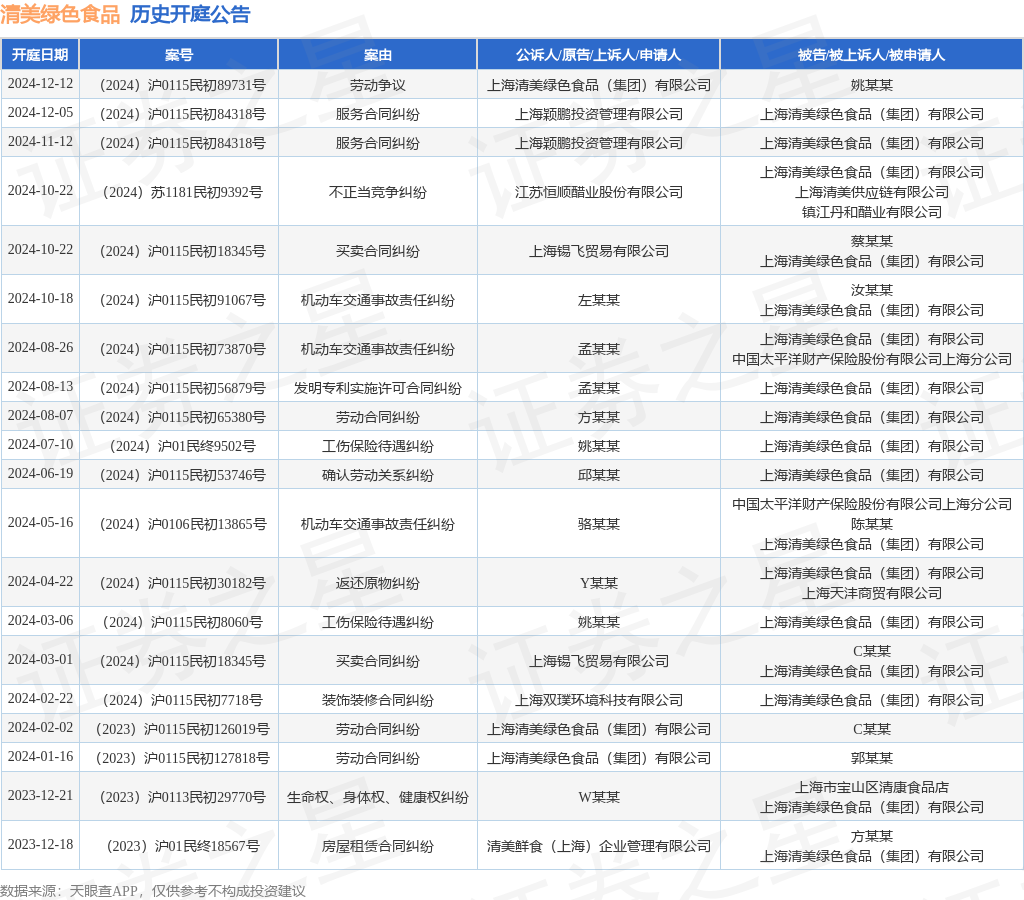This screenshot has height=900, width=1024.
Task: Click the 公诉人/原告/上诉人/申请人 column header
Action: tap(598, 55)
